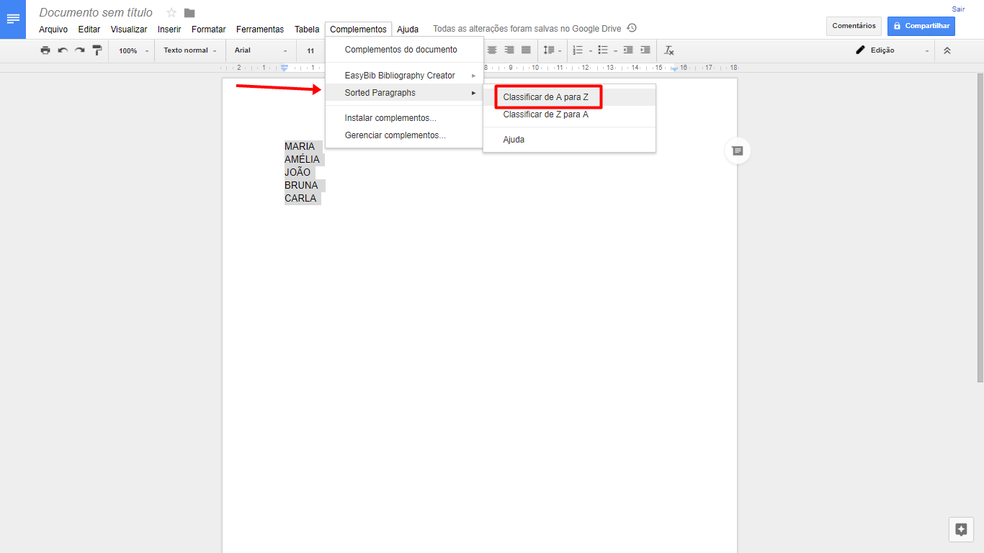984x553 pixels.
Task: Open the Ajuda menu in menu bar
Action: click(x=407, y=30)
